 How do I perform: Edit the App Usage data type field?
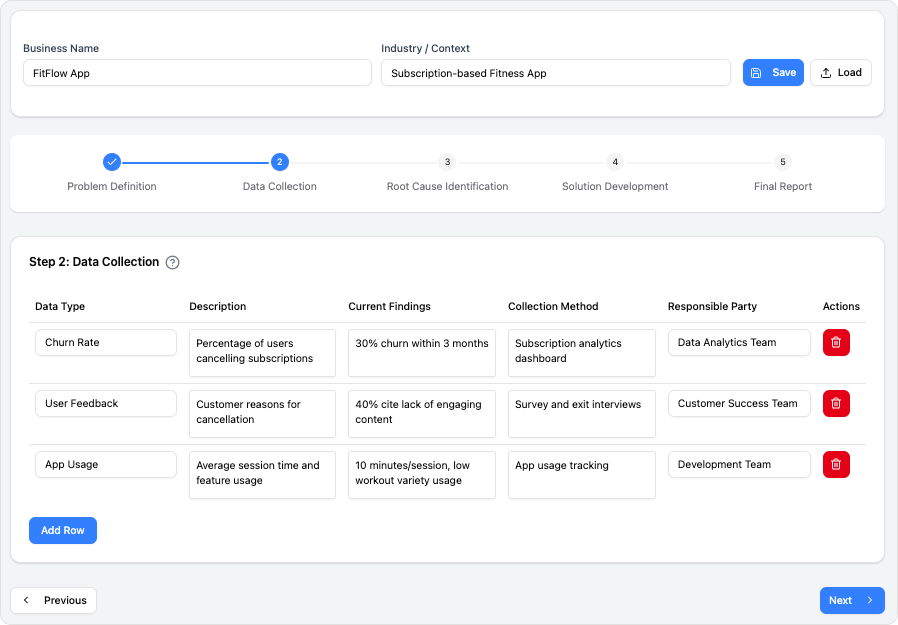(x=106, y=465)
